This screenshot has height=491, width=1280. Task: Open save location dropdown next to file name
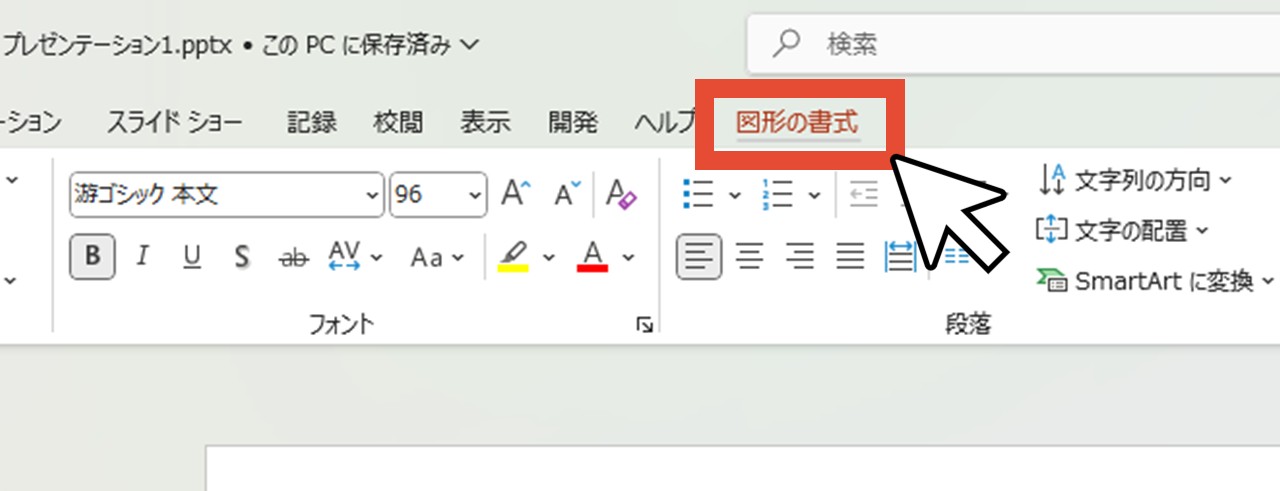pos(471,44)
